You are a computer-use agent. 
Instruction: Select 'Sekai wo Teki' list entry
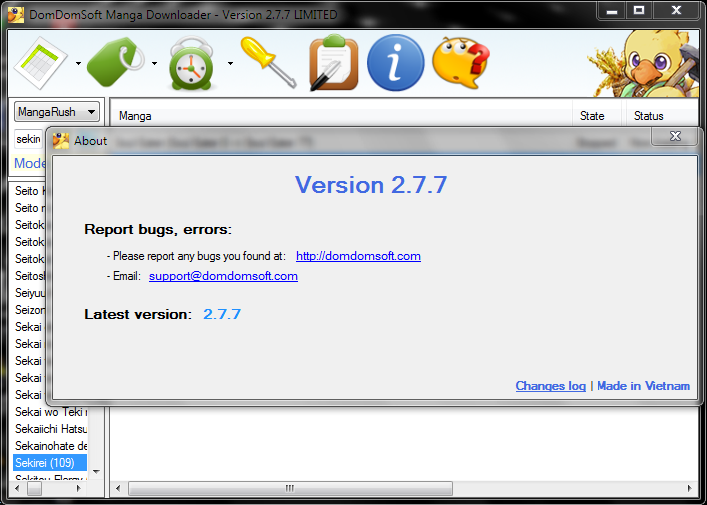[x=51, y=412]
